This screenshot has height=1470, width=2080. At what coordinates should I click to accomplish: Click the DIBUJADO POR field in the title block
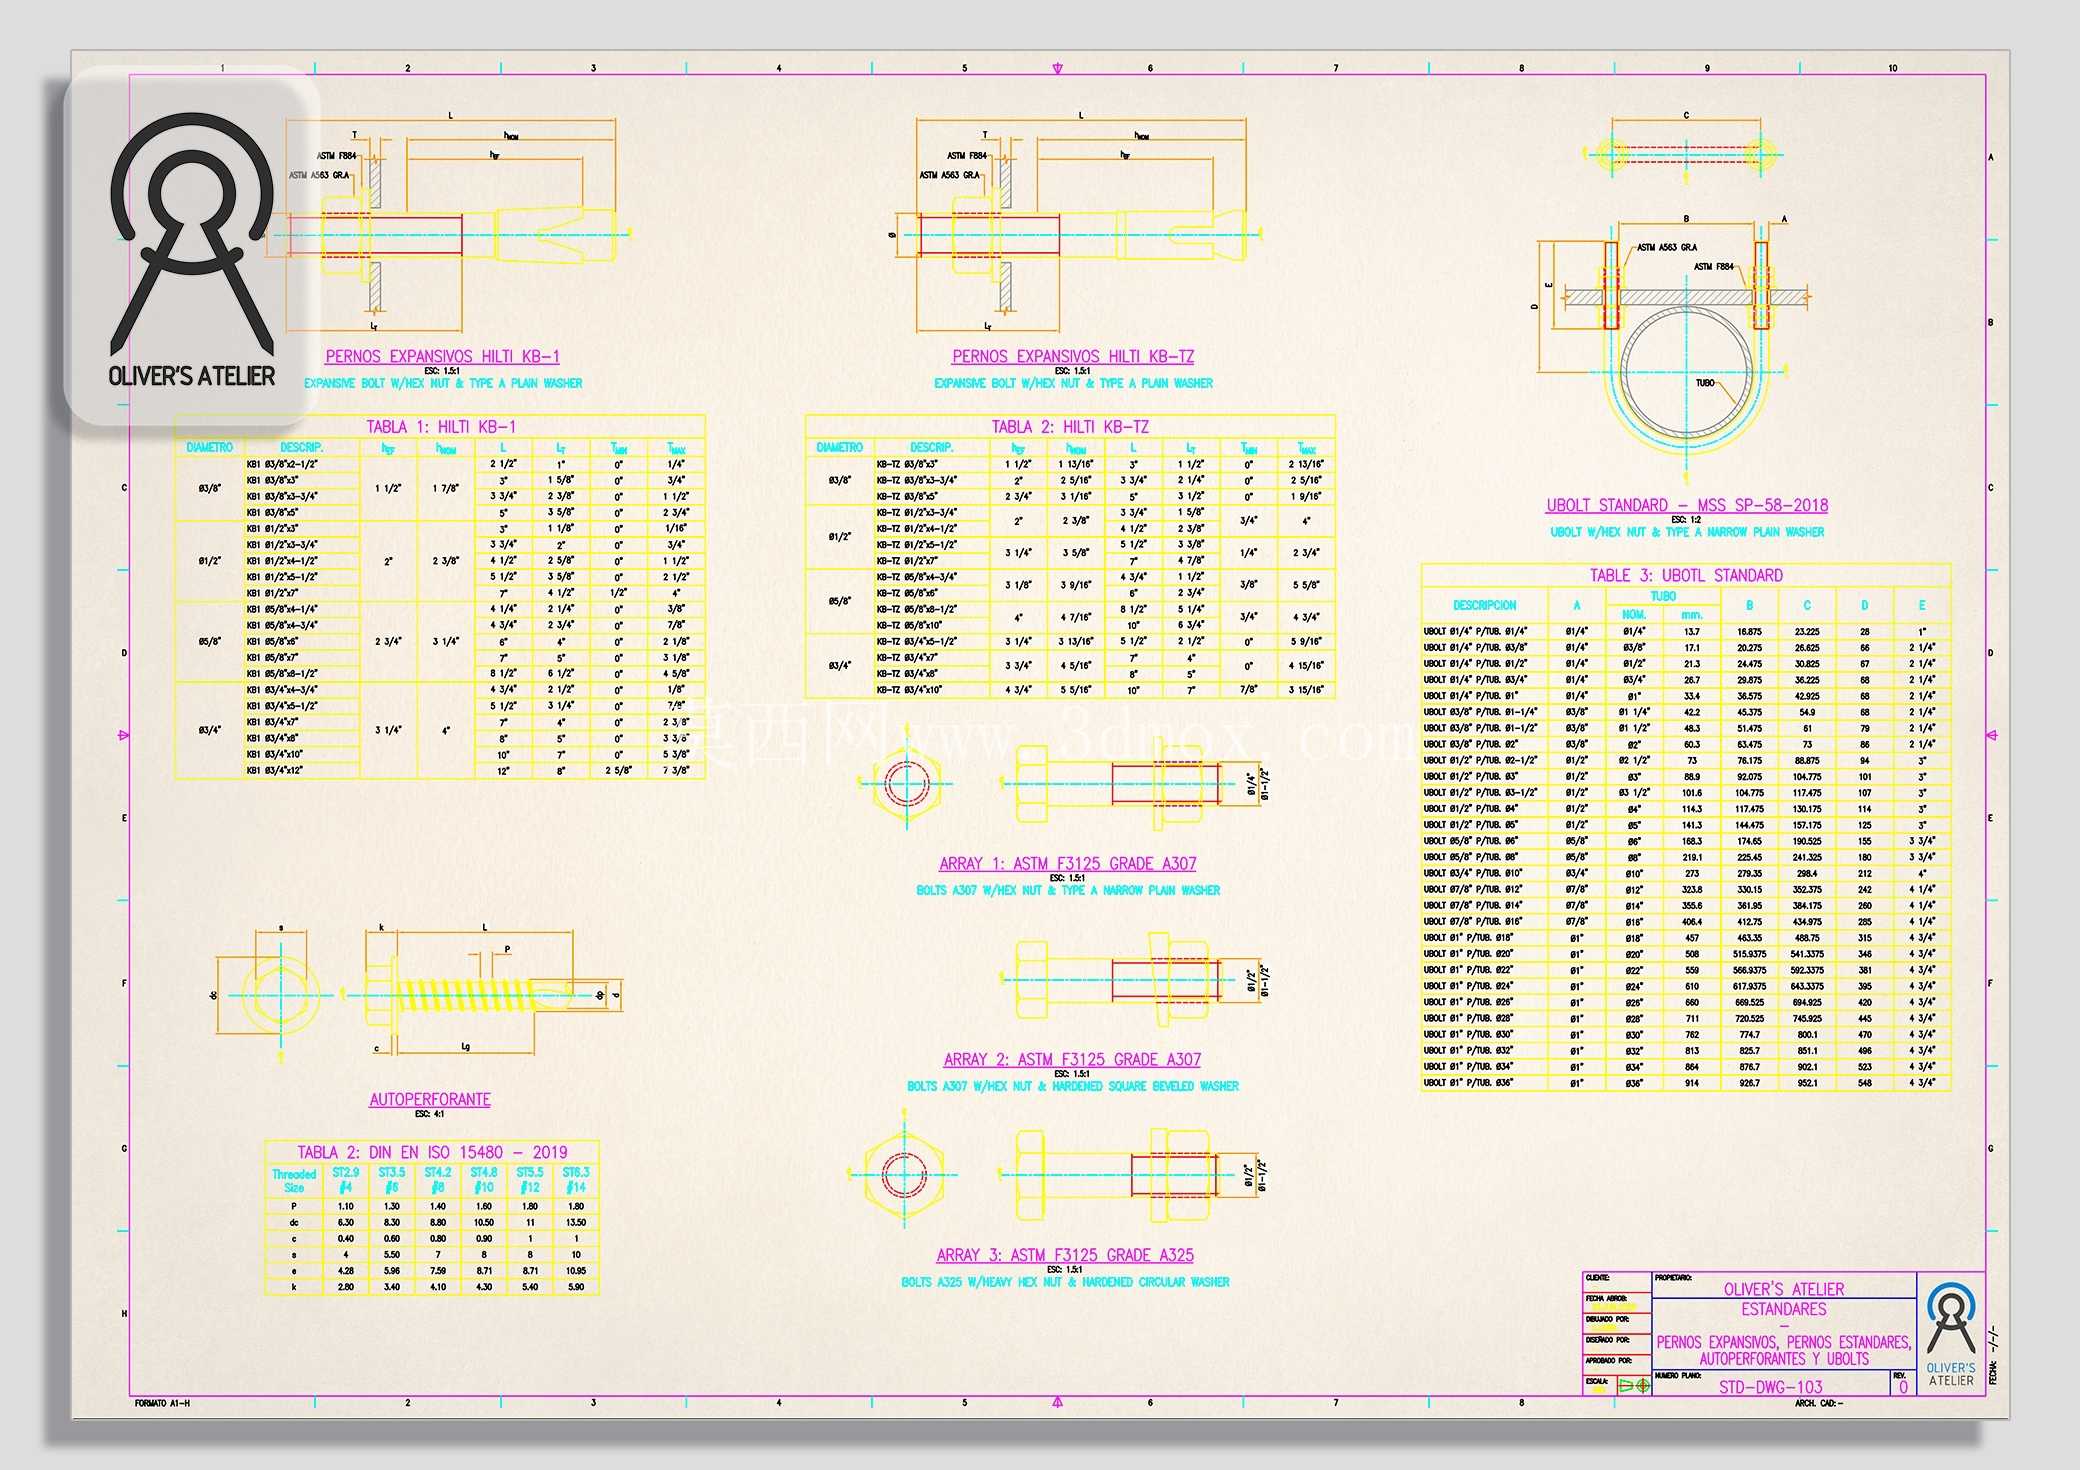1617,1323
